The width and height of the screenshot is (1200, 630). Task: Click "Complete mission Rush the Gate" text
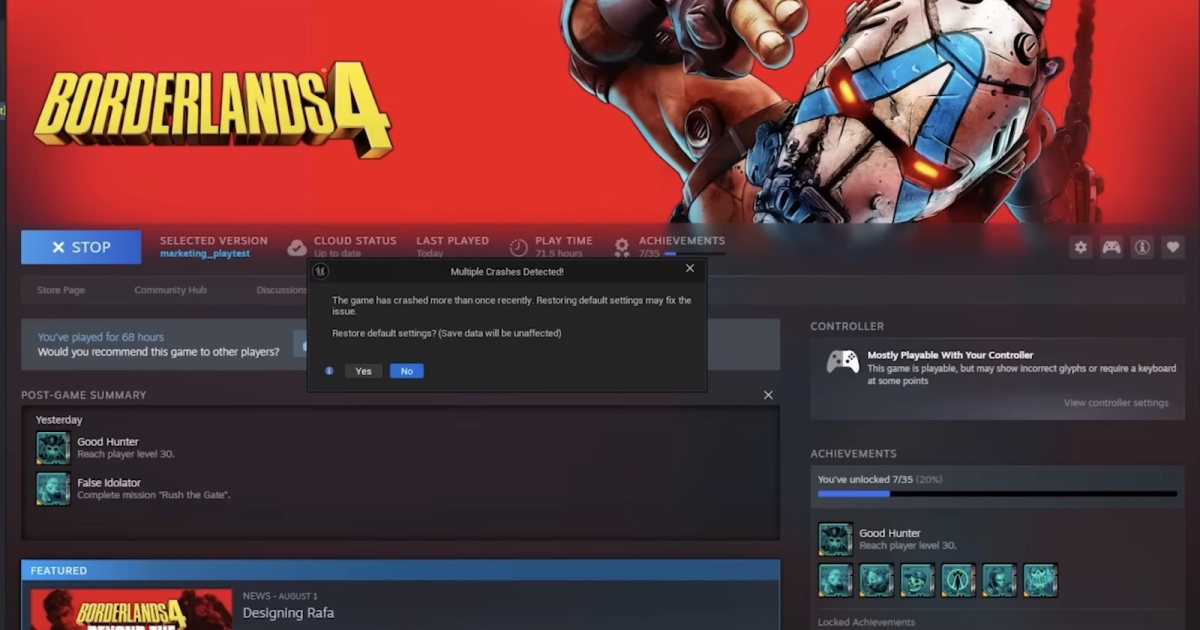[154, 495]
